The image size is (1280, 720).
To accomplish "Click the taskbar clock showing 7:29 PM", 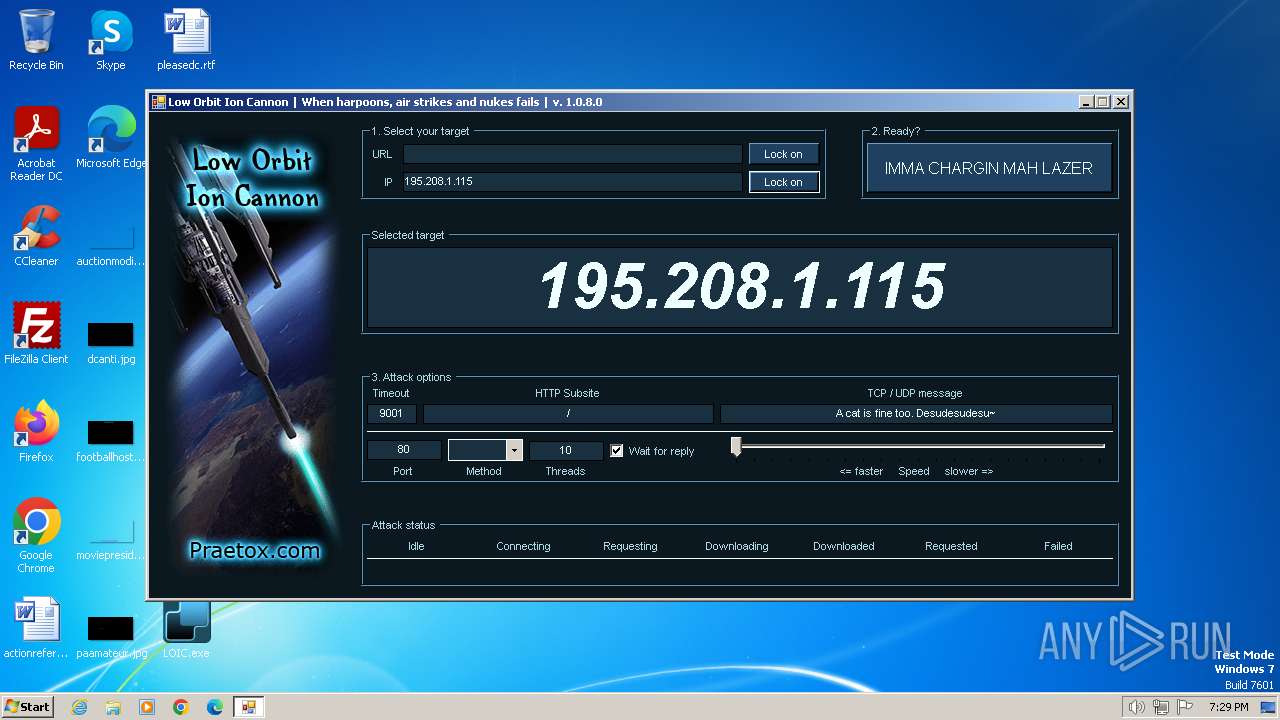I will [1228, 707].
